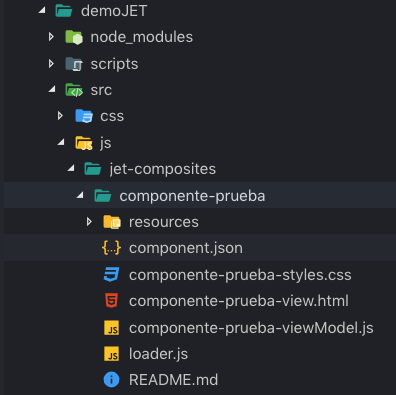Click the yellow js folder icon

tap(84, 143)
